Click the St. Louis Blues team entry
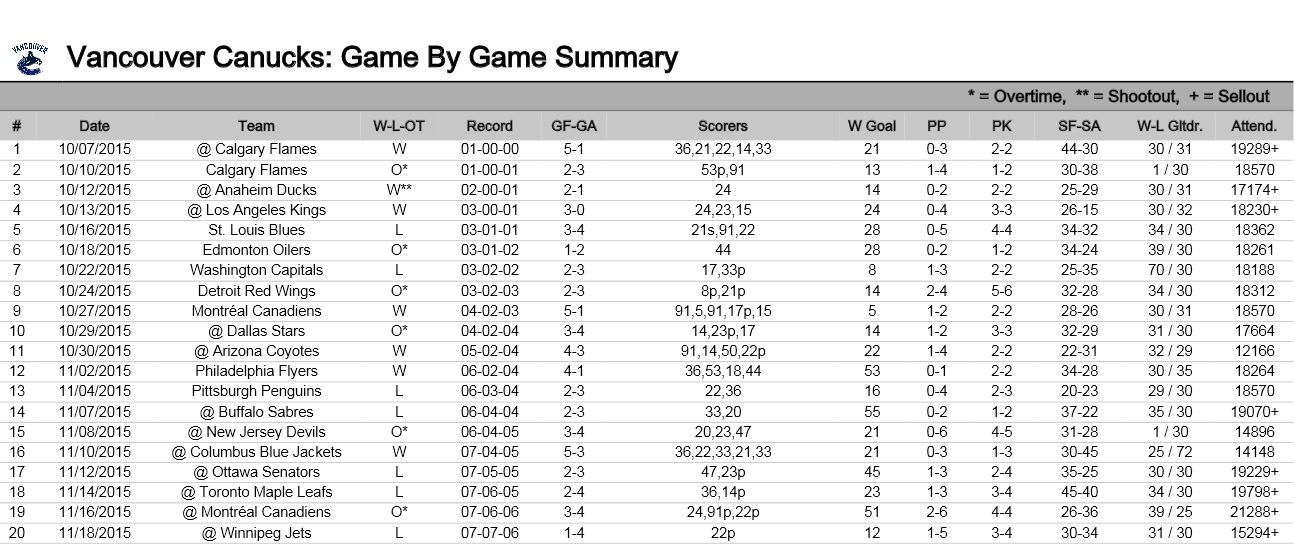The height and width of the screenshot is (547, 1295). (x=256, y=230)
